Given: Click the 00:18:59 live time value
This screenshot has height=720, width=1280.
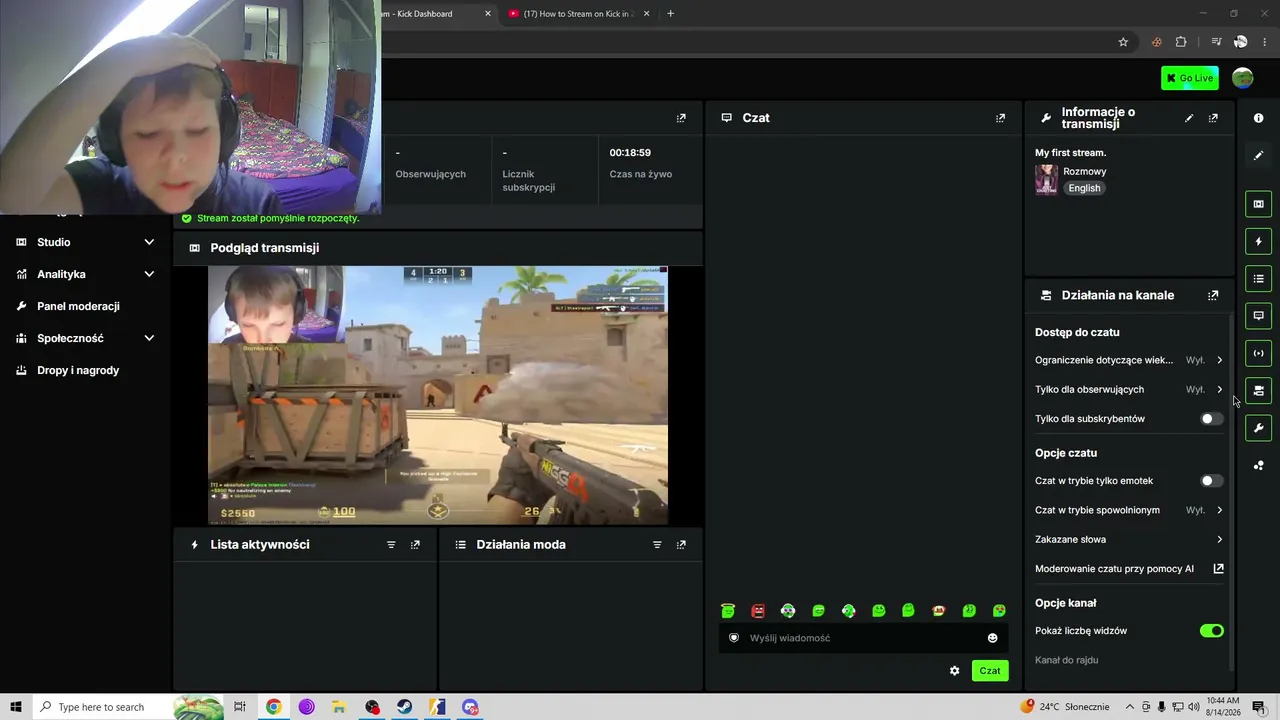Looking at the screenshot, I should tap(630, 153).
